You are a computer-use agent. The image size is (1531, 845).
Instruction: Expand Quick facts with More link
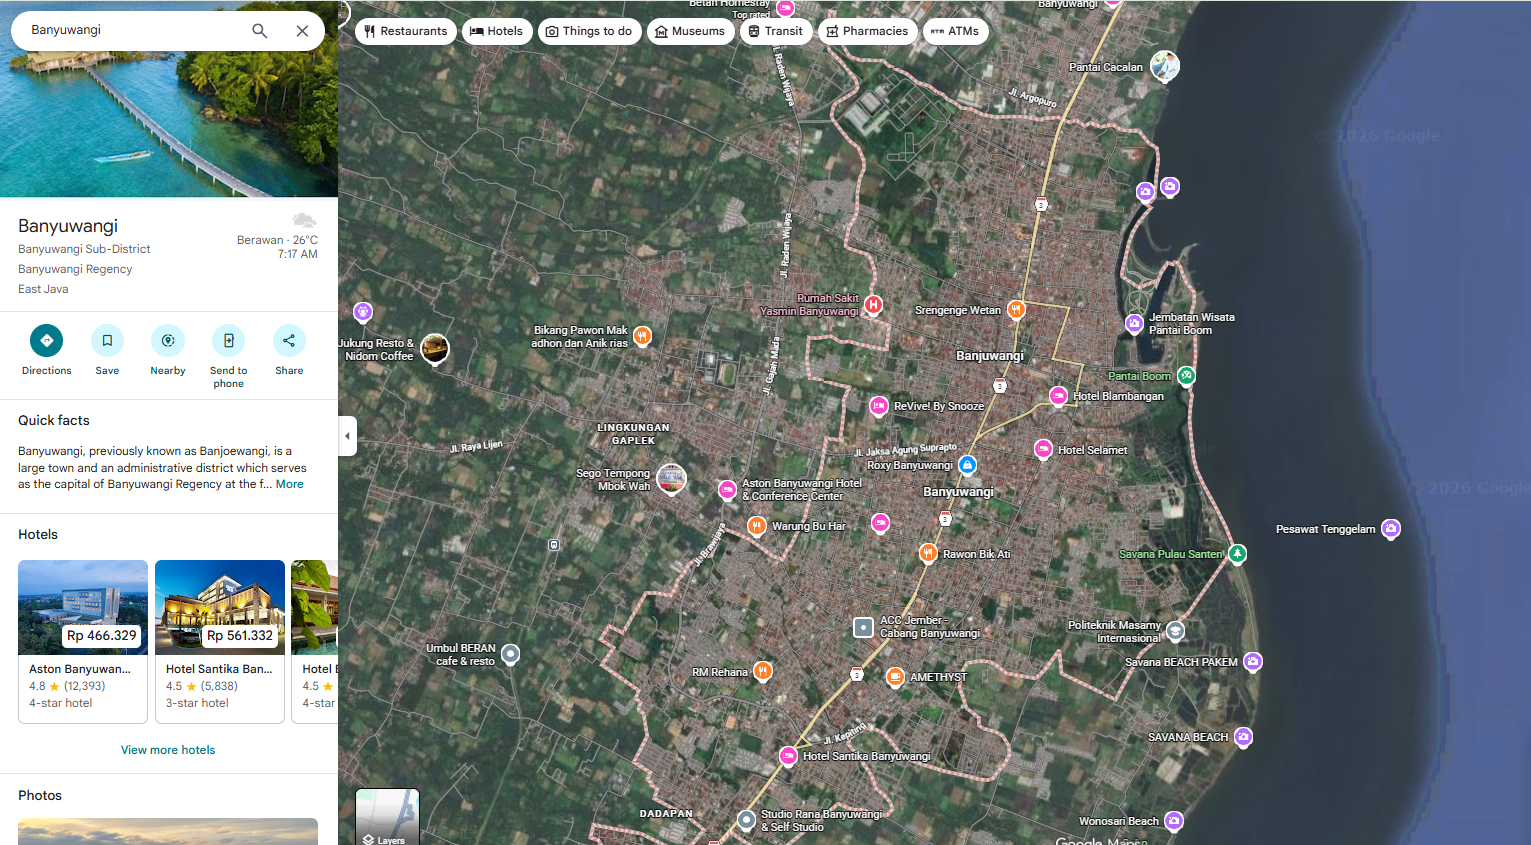pos(289,484)
